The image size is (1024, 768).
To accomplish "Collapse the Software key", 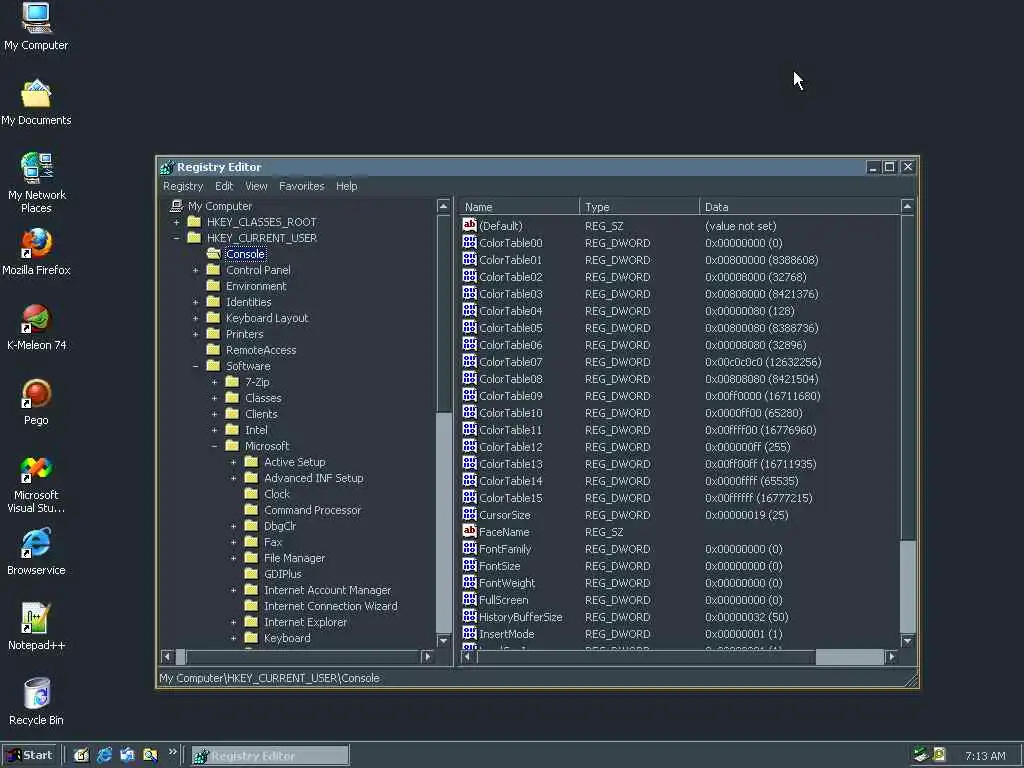I will [195, 366].
